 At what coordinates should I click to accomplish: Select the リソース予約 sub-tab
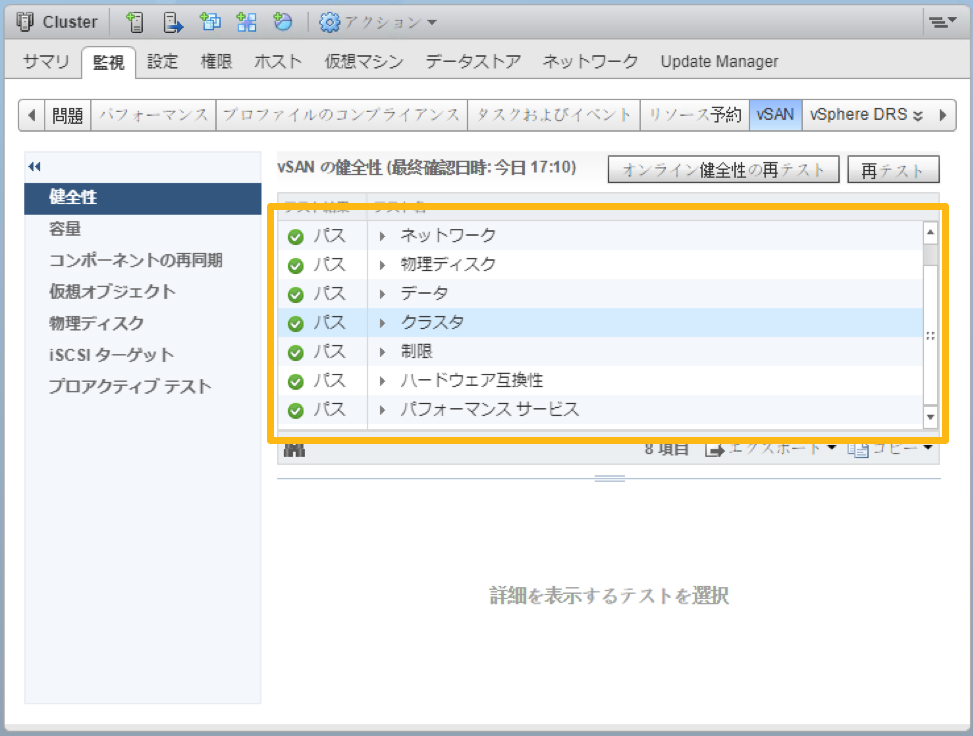[x=695, y=115]
